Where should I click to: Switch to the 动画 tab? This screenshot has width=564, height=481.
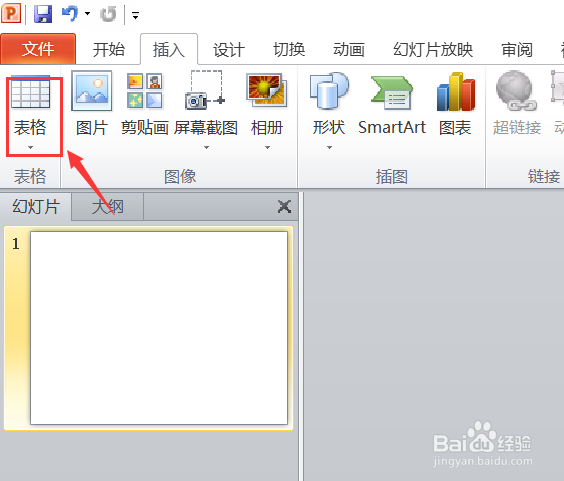(349, 50)
